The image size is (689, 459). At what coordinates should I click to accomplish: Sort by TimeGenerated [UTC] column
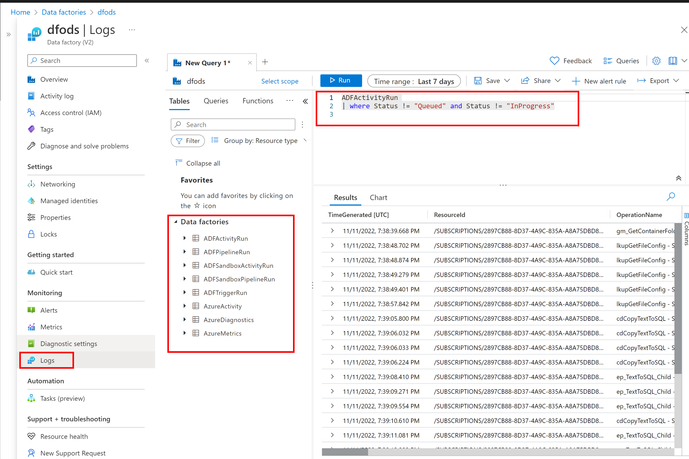tap(359, 215)
